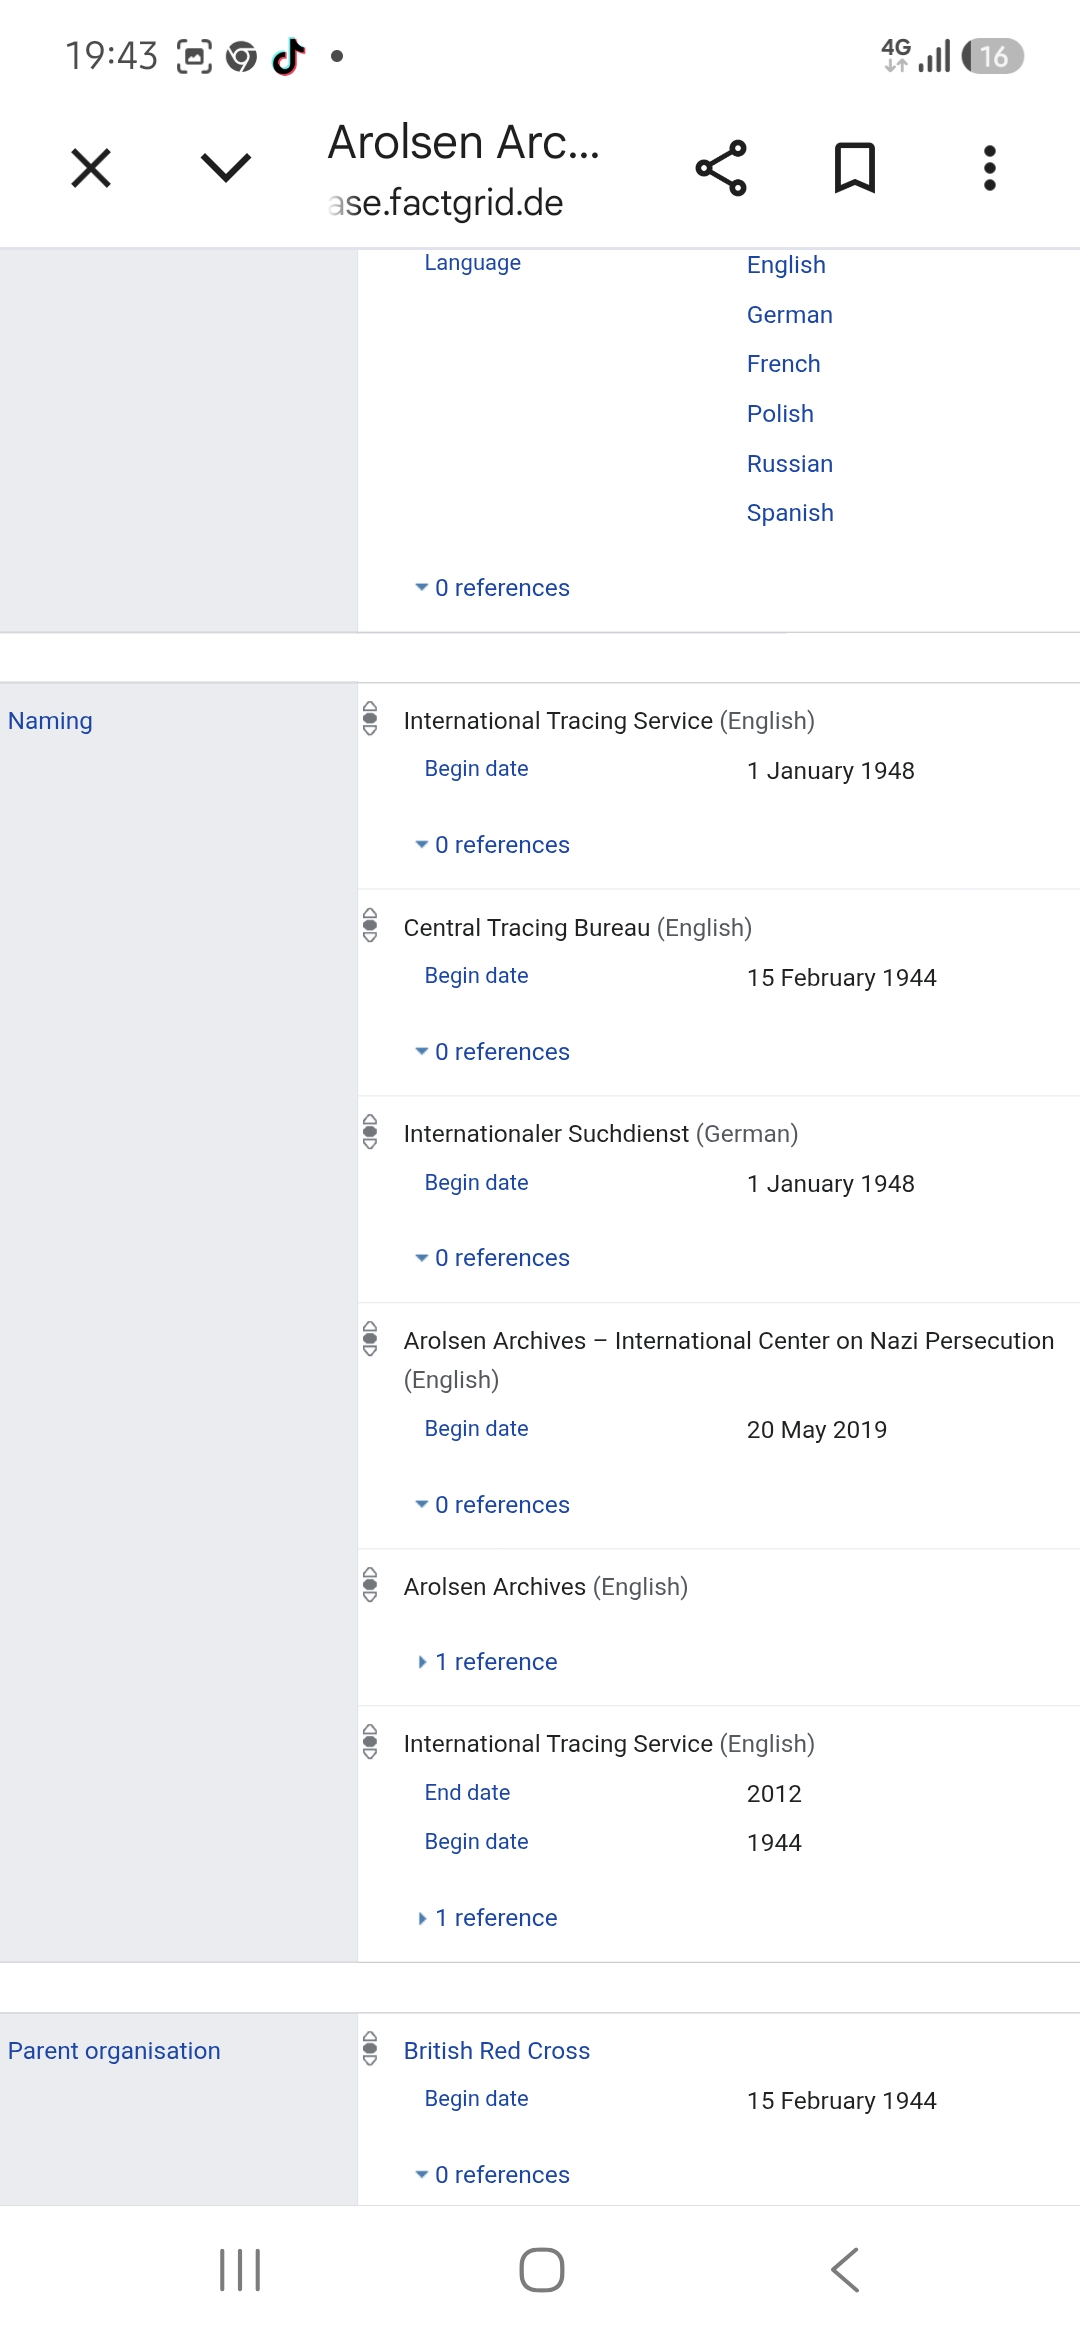This screenshot has width=1080, height=2340.
Task: Open the English language link
Action: coord(786,265)
